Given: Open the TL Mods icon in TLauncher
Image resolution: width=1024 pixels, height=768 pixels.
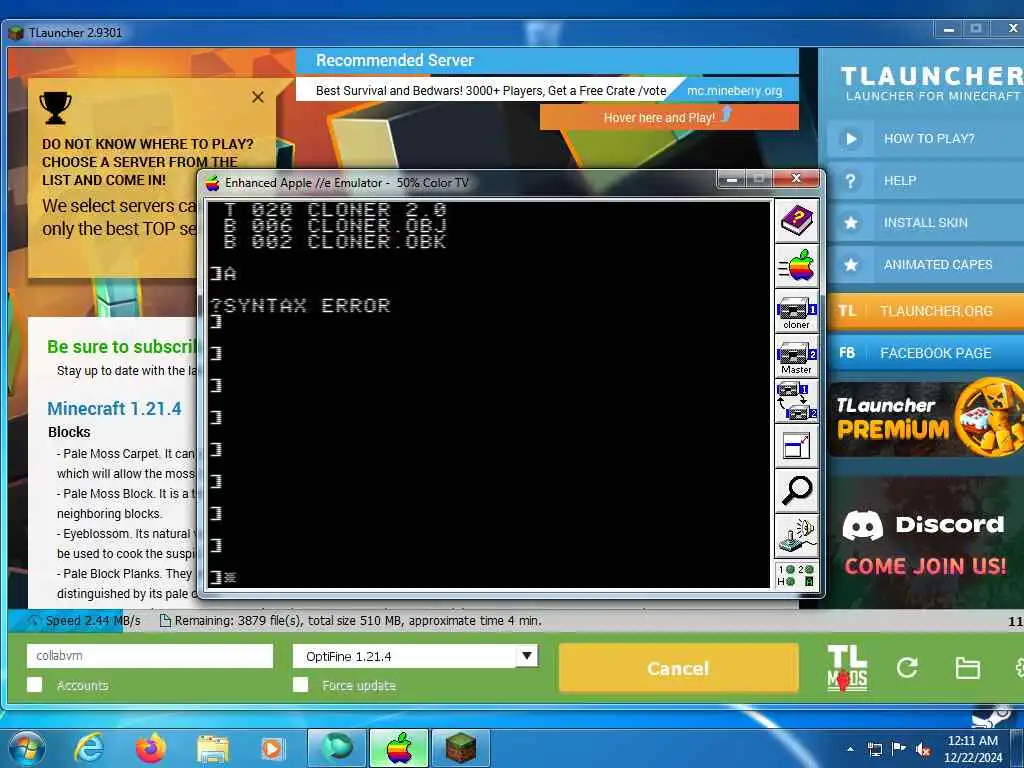Looking at the screenshot, I should (847, 668).
